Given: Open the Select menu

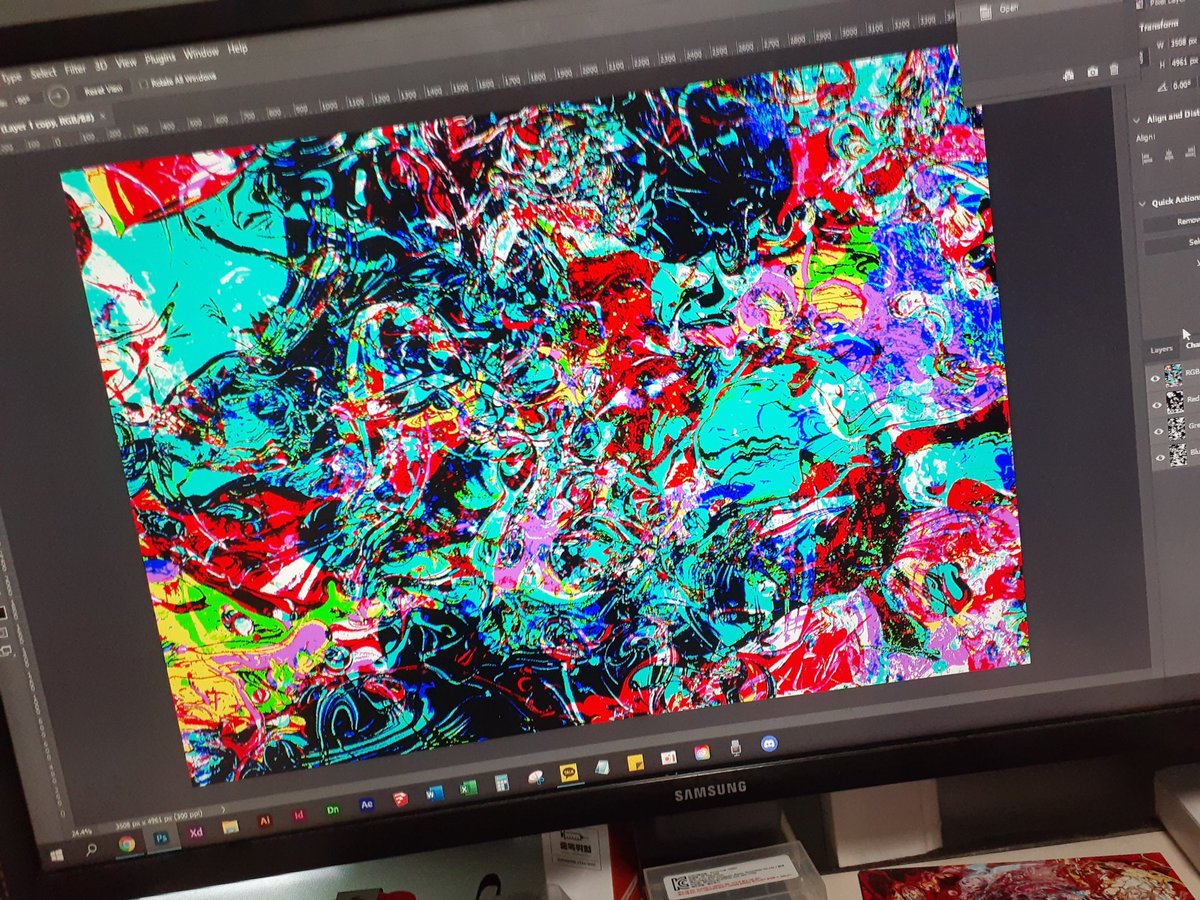Looking at the screenshot, I should (43, 74).
